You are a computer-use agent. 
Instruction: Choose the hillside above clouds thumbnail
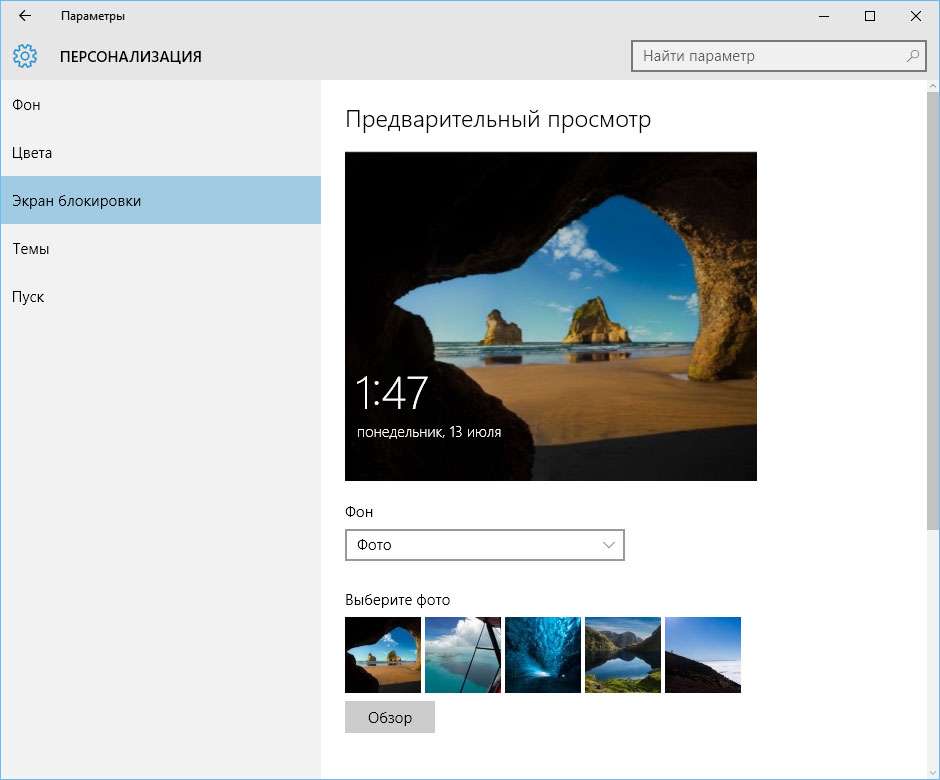(703, 655)
